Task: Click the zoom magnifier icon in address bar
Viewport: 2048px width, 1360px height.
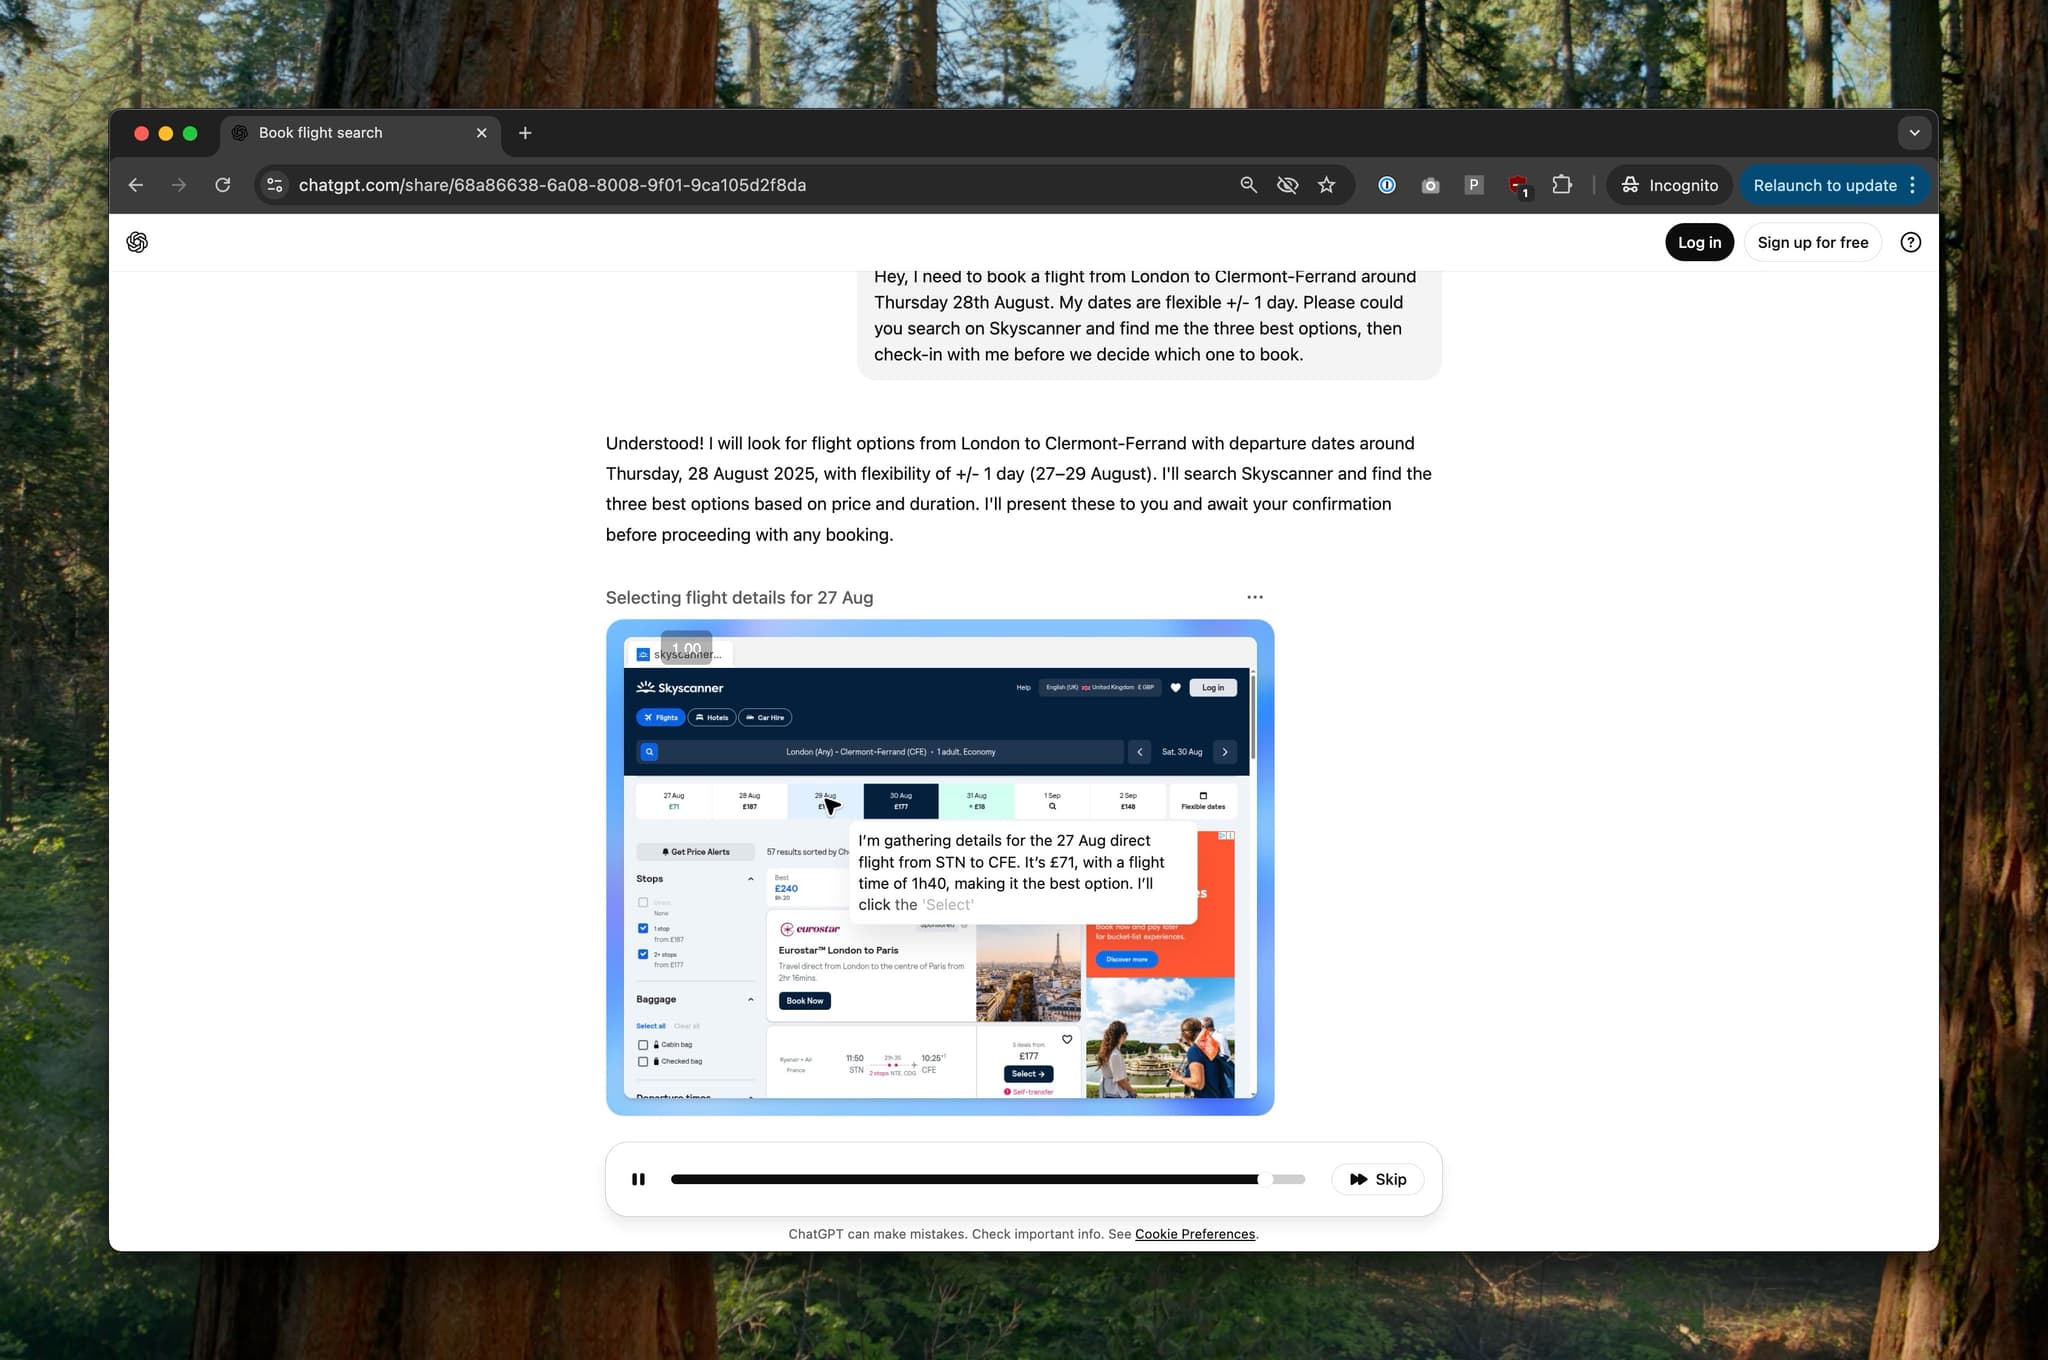Action: [x=1248, y=185]
